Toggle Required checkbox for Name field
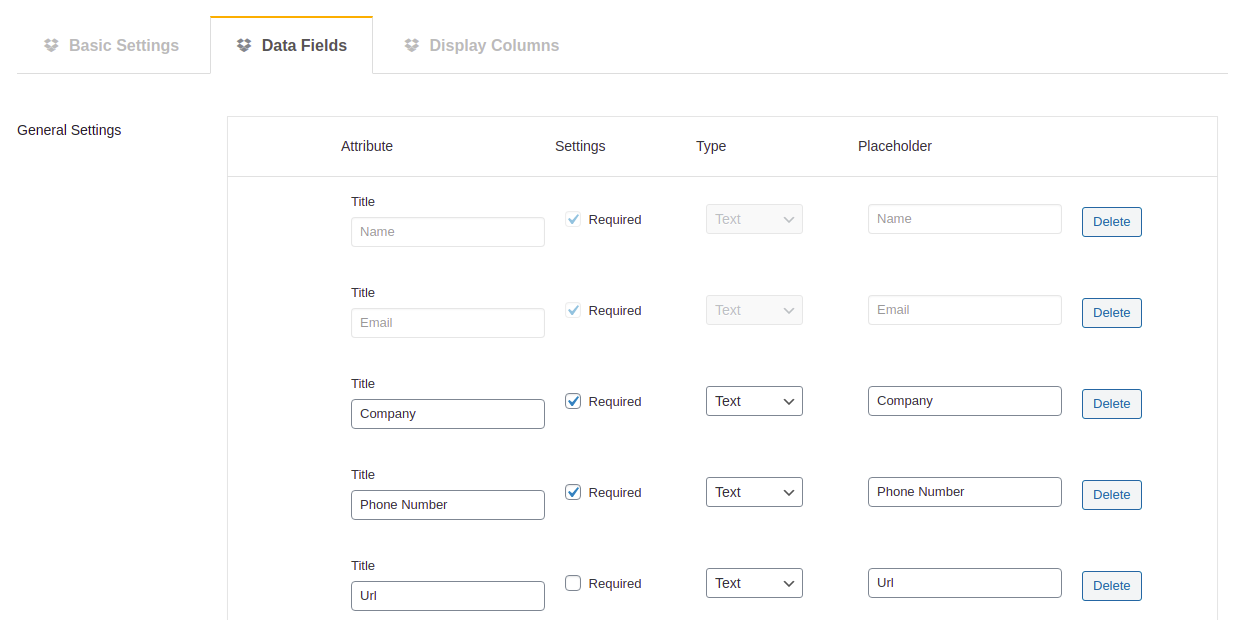Viewport: 1259px width, 620px height. (x=573, y=219)
